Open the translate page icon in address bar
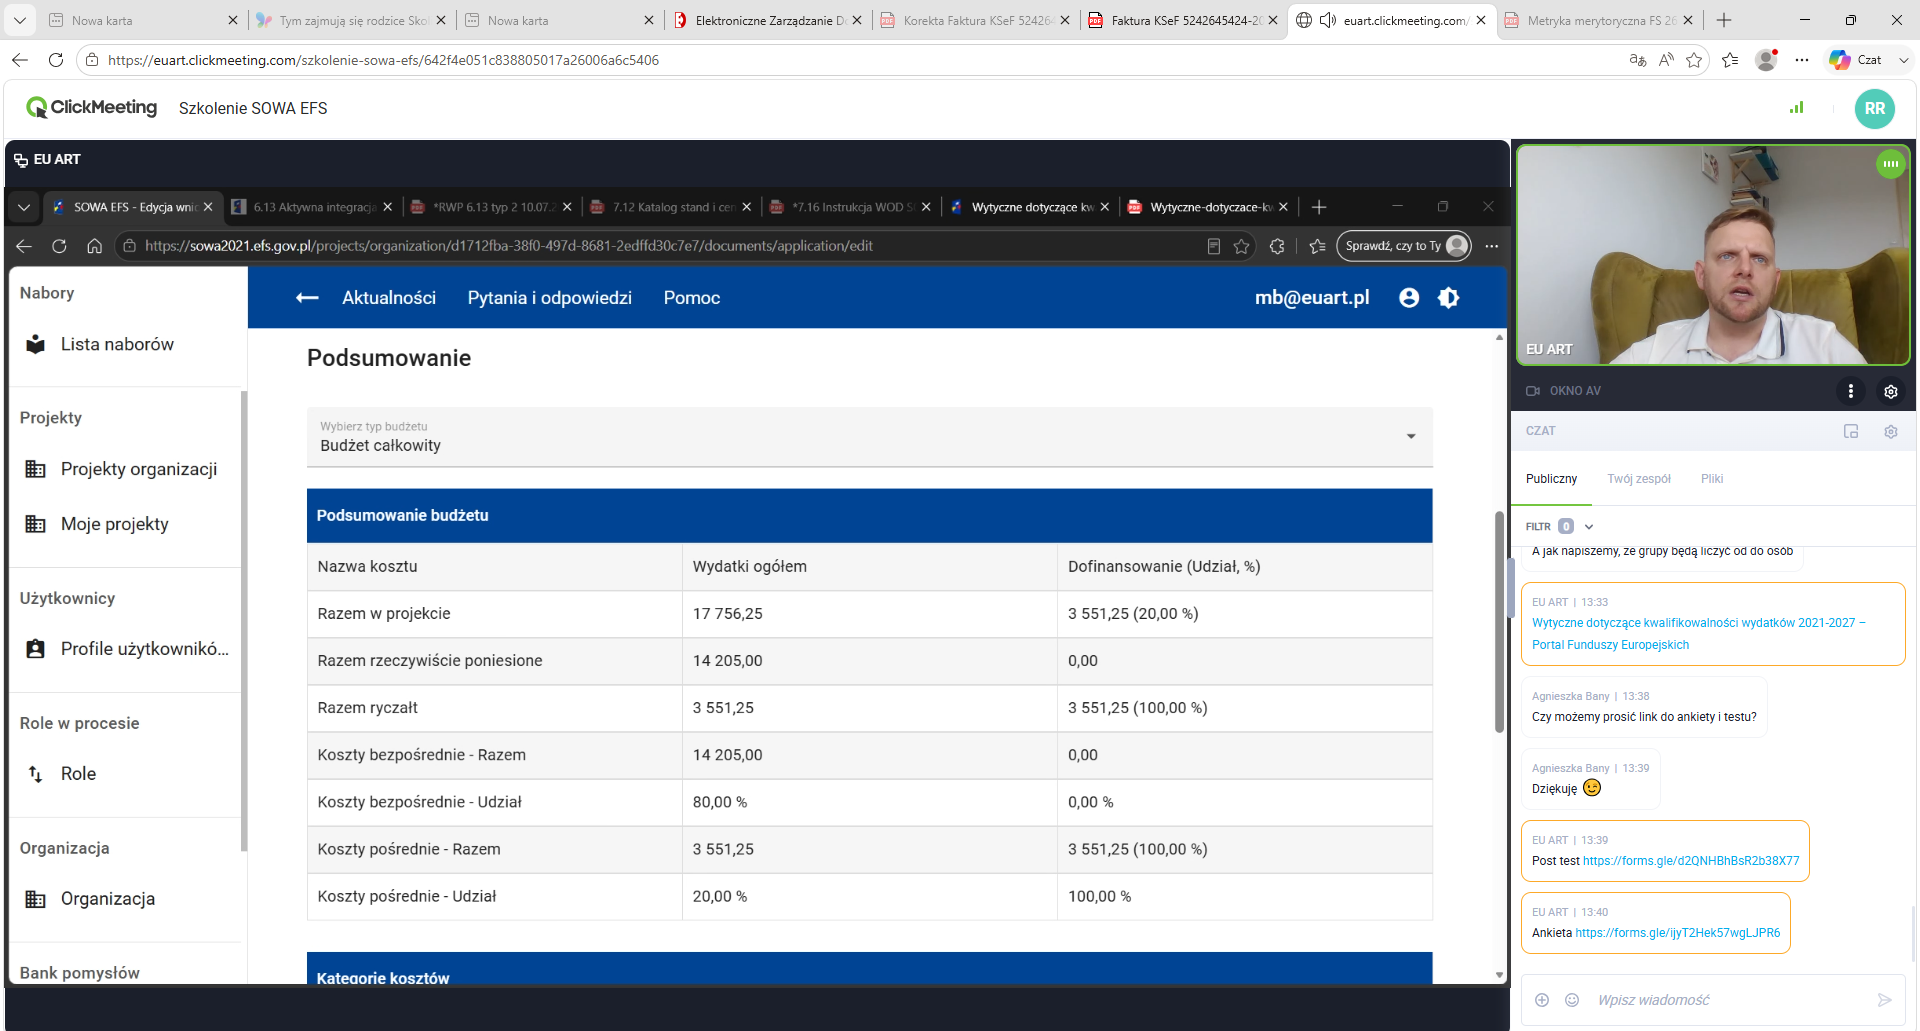 point(1638,60)
